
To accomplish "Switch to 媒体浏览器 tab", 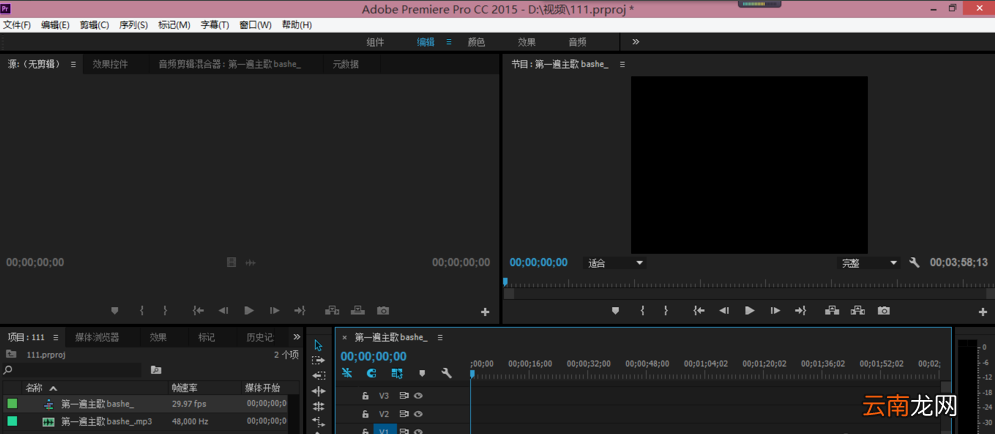I will point(97,337).
